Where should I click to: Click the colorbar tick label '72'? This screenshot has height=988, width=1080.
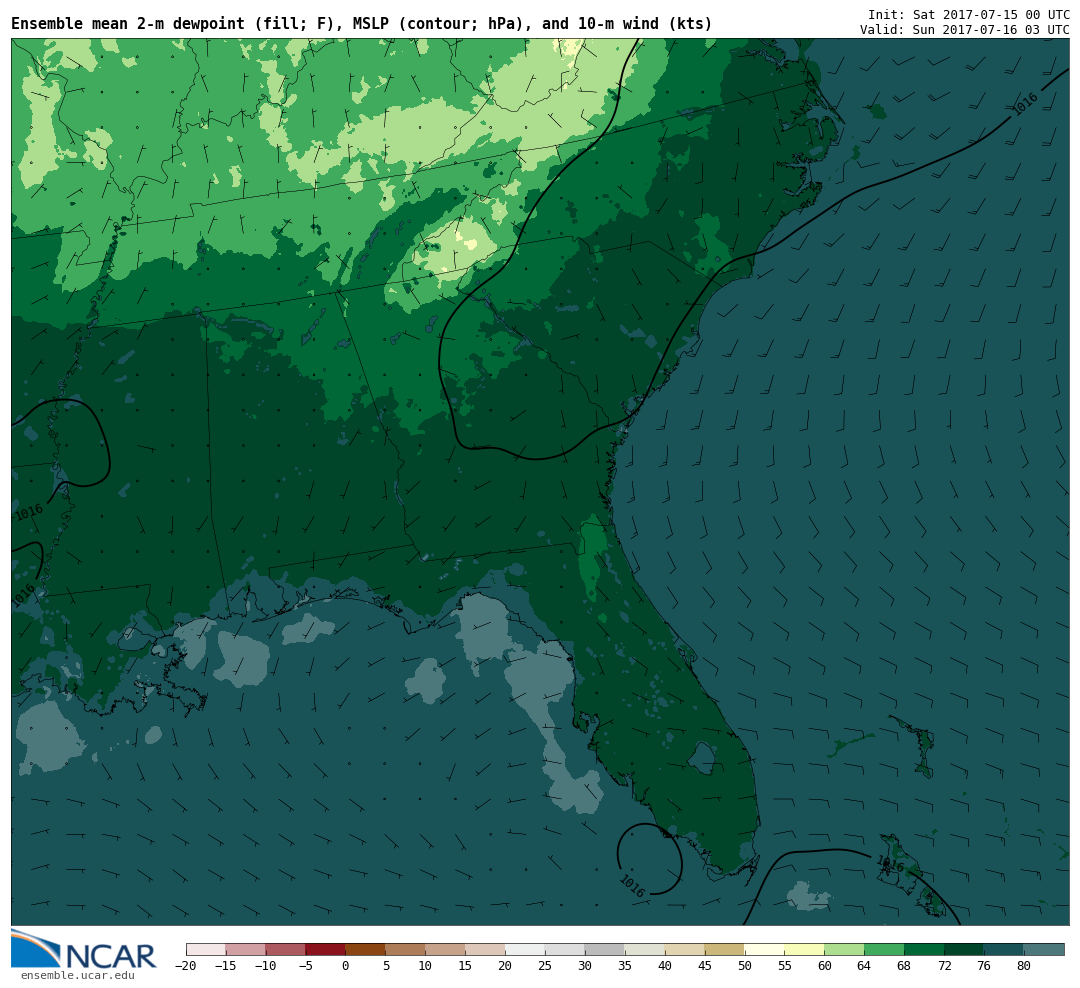945,966
